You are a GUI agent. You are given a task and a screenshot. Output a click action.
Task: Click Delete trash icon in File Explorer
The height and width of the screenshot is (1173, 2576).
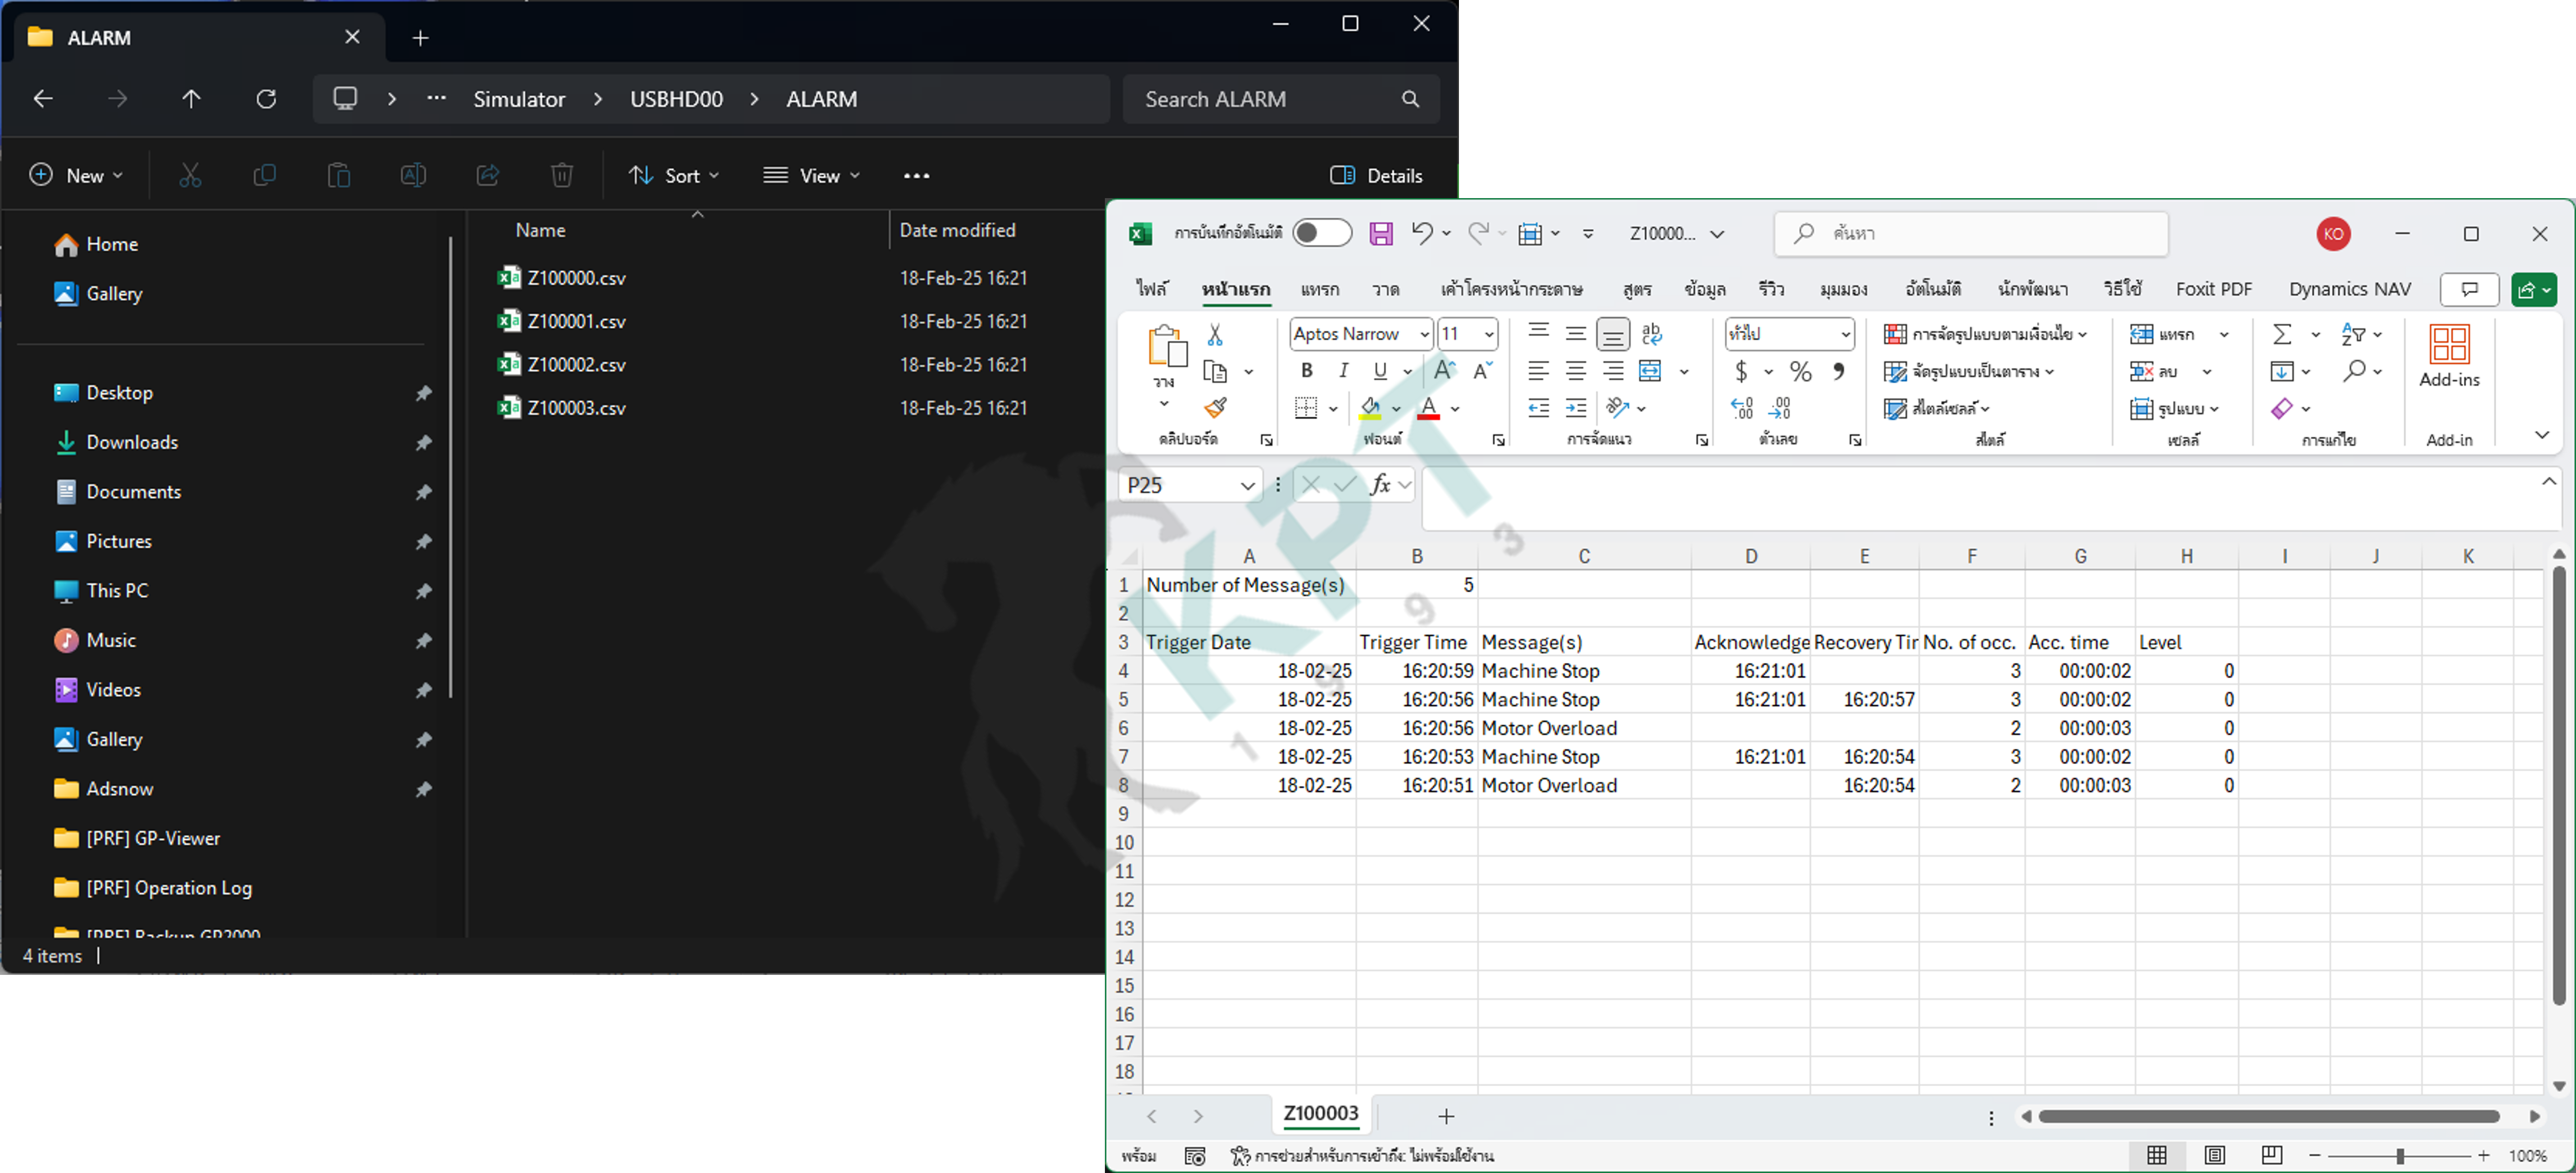pyautogui.click(x=562, y=175)
